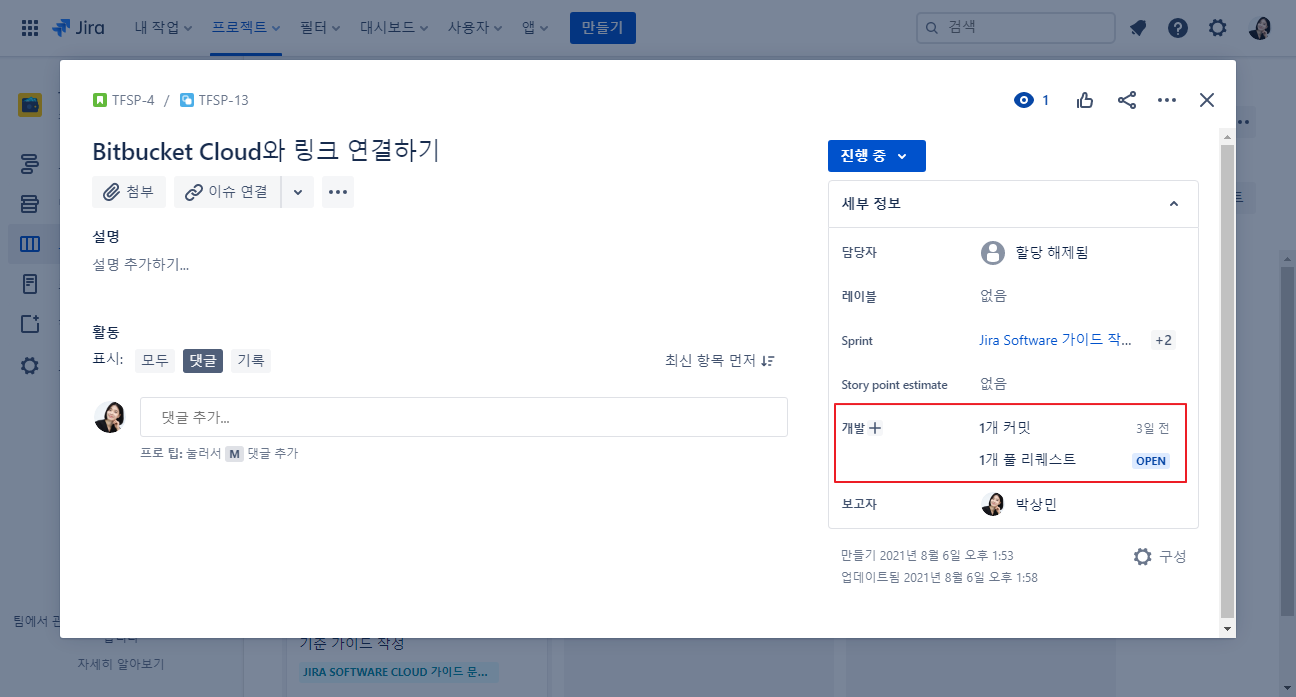
Task: Open project settings gear in the left sidebar
Action: coord(30,366)
